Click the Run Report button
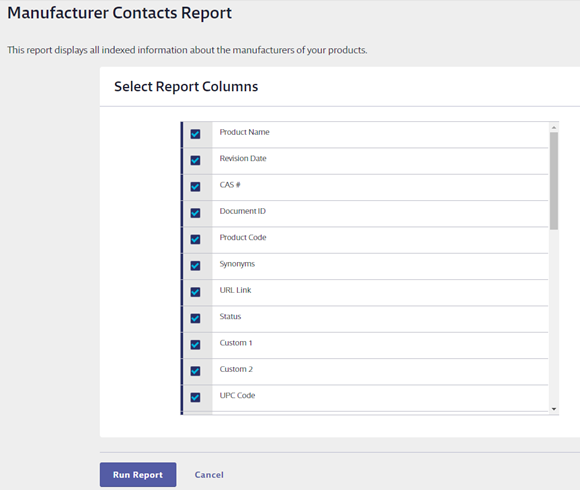The height and width of the screenshot is (490, 580). (x=138, y=474)
